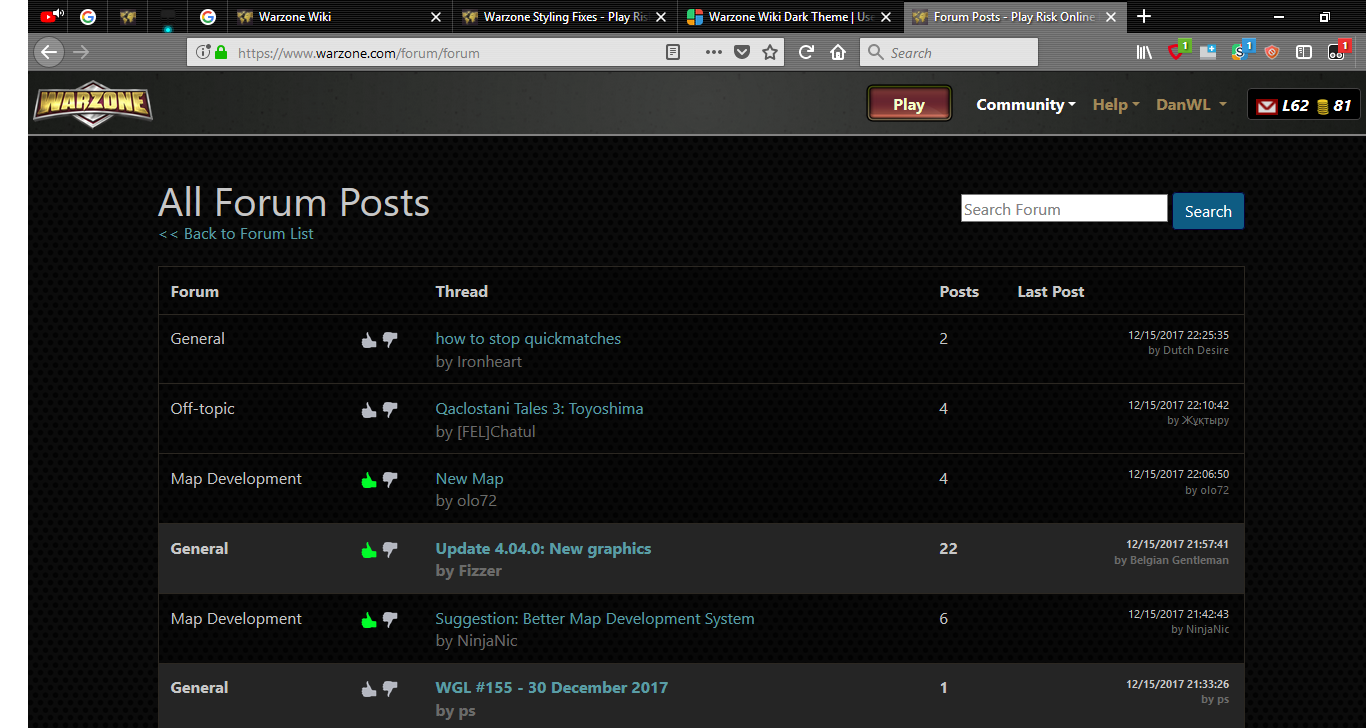Open the browser sidebar panels icon

[1302, 52]
